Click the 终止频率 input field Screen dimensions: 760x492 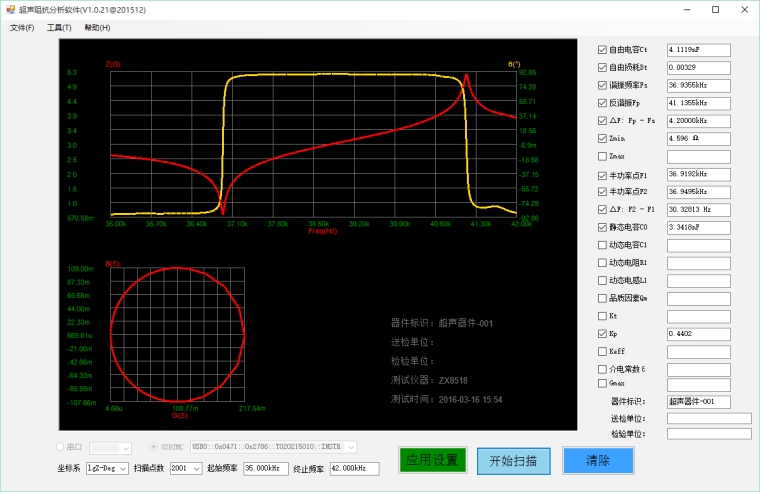[354, 468]
